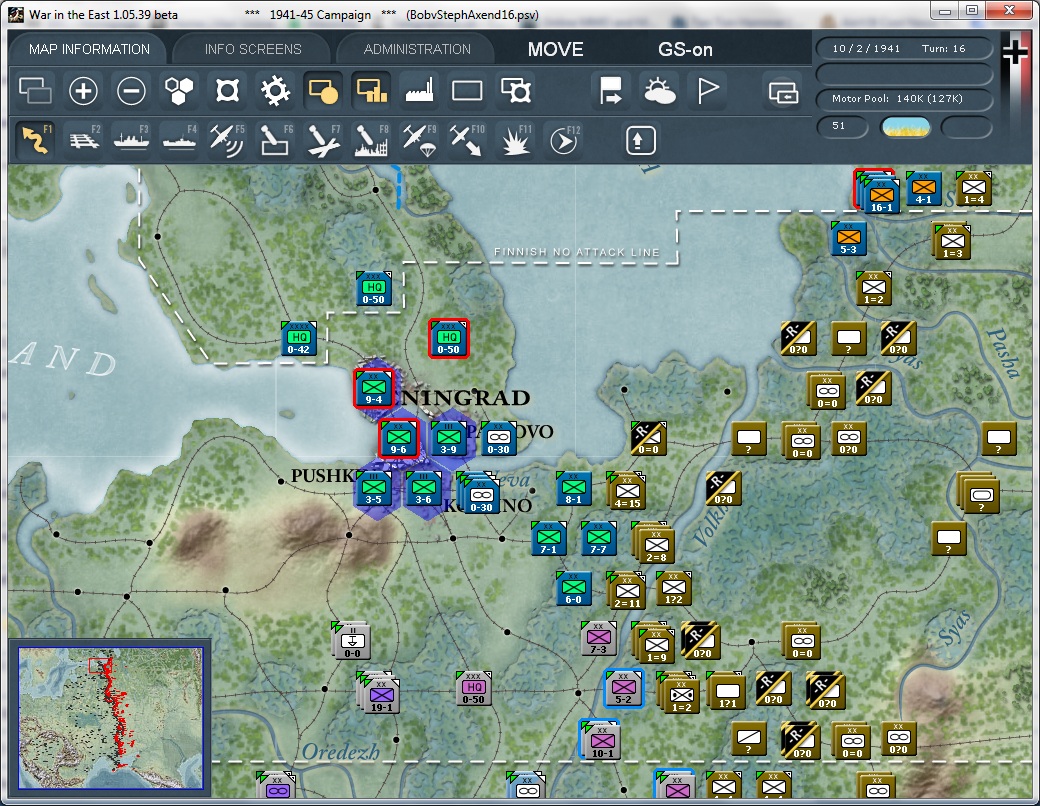Select the red-outlined 9-6 infantry unit
The width and height of the screenshot is (1040, 806).
(399, 439)
